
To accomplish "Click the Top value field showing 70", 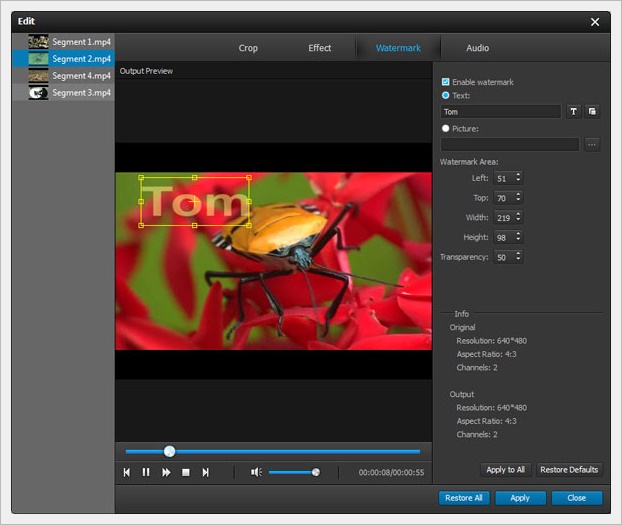I will [504, 198].
